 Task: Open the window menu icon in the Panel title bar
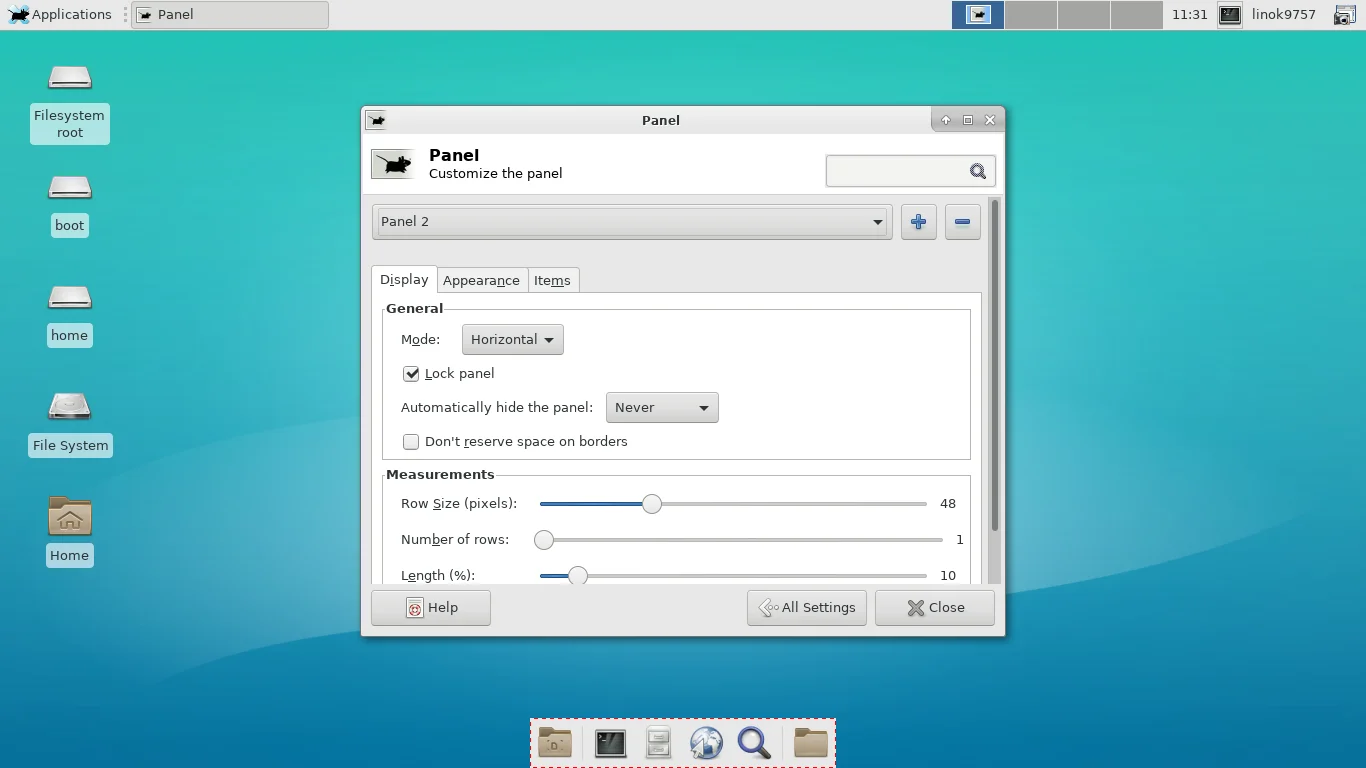tap(376, 120)
